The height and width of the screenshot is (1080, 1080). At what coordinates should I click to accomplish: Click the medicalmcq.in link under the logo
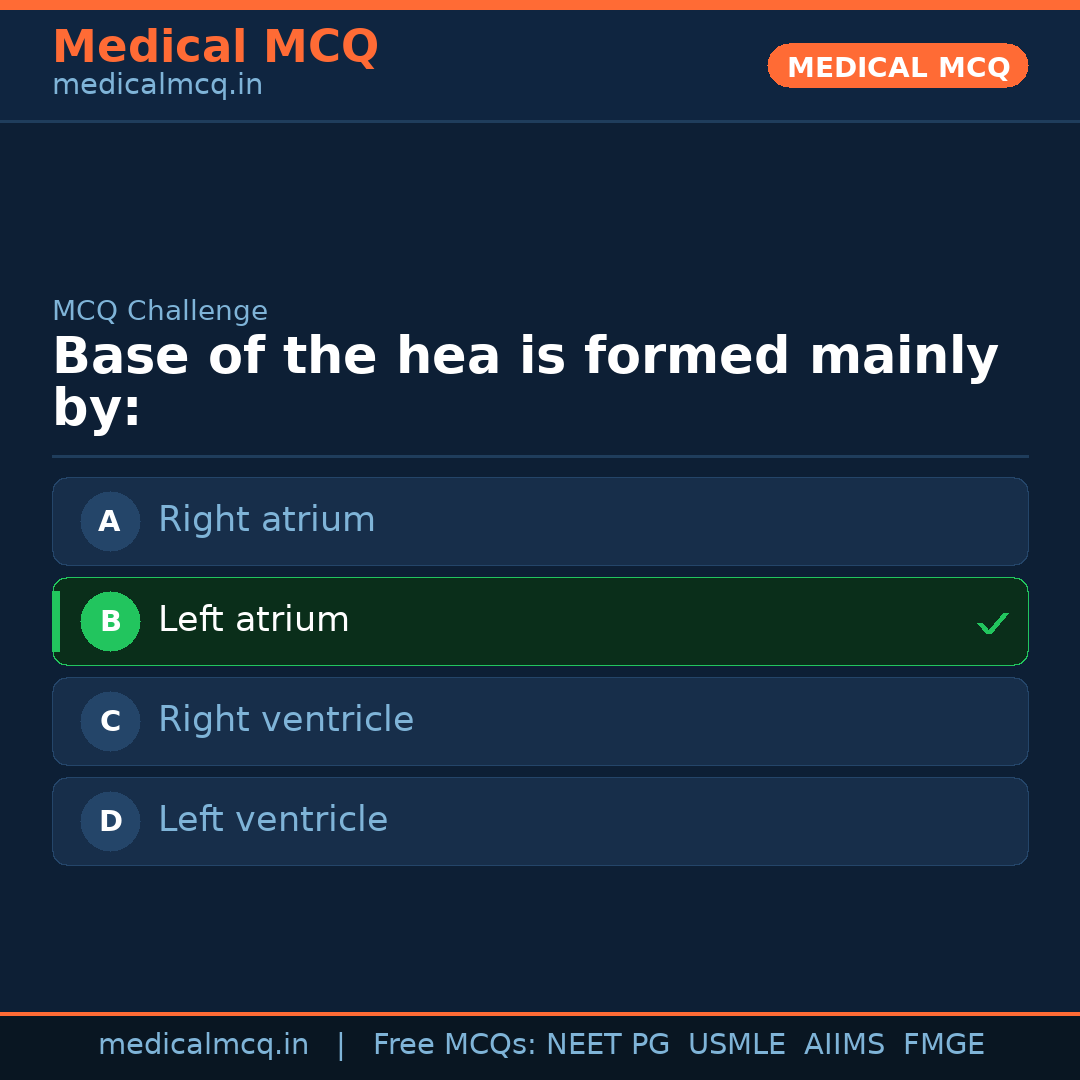click(x=157, y=84)
